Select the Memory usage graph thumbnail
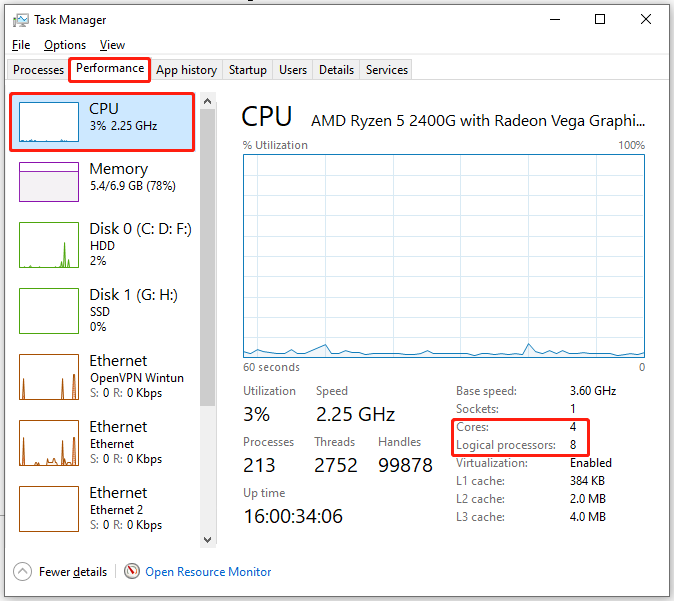The image size is (674, 601). [49, 182]
